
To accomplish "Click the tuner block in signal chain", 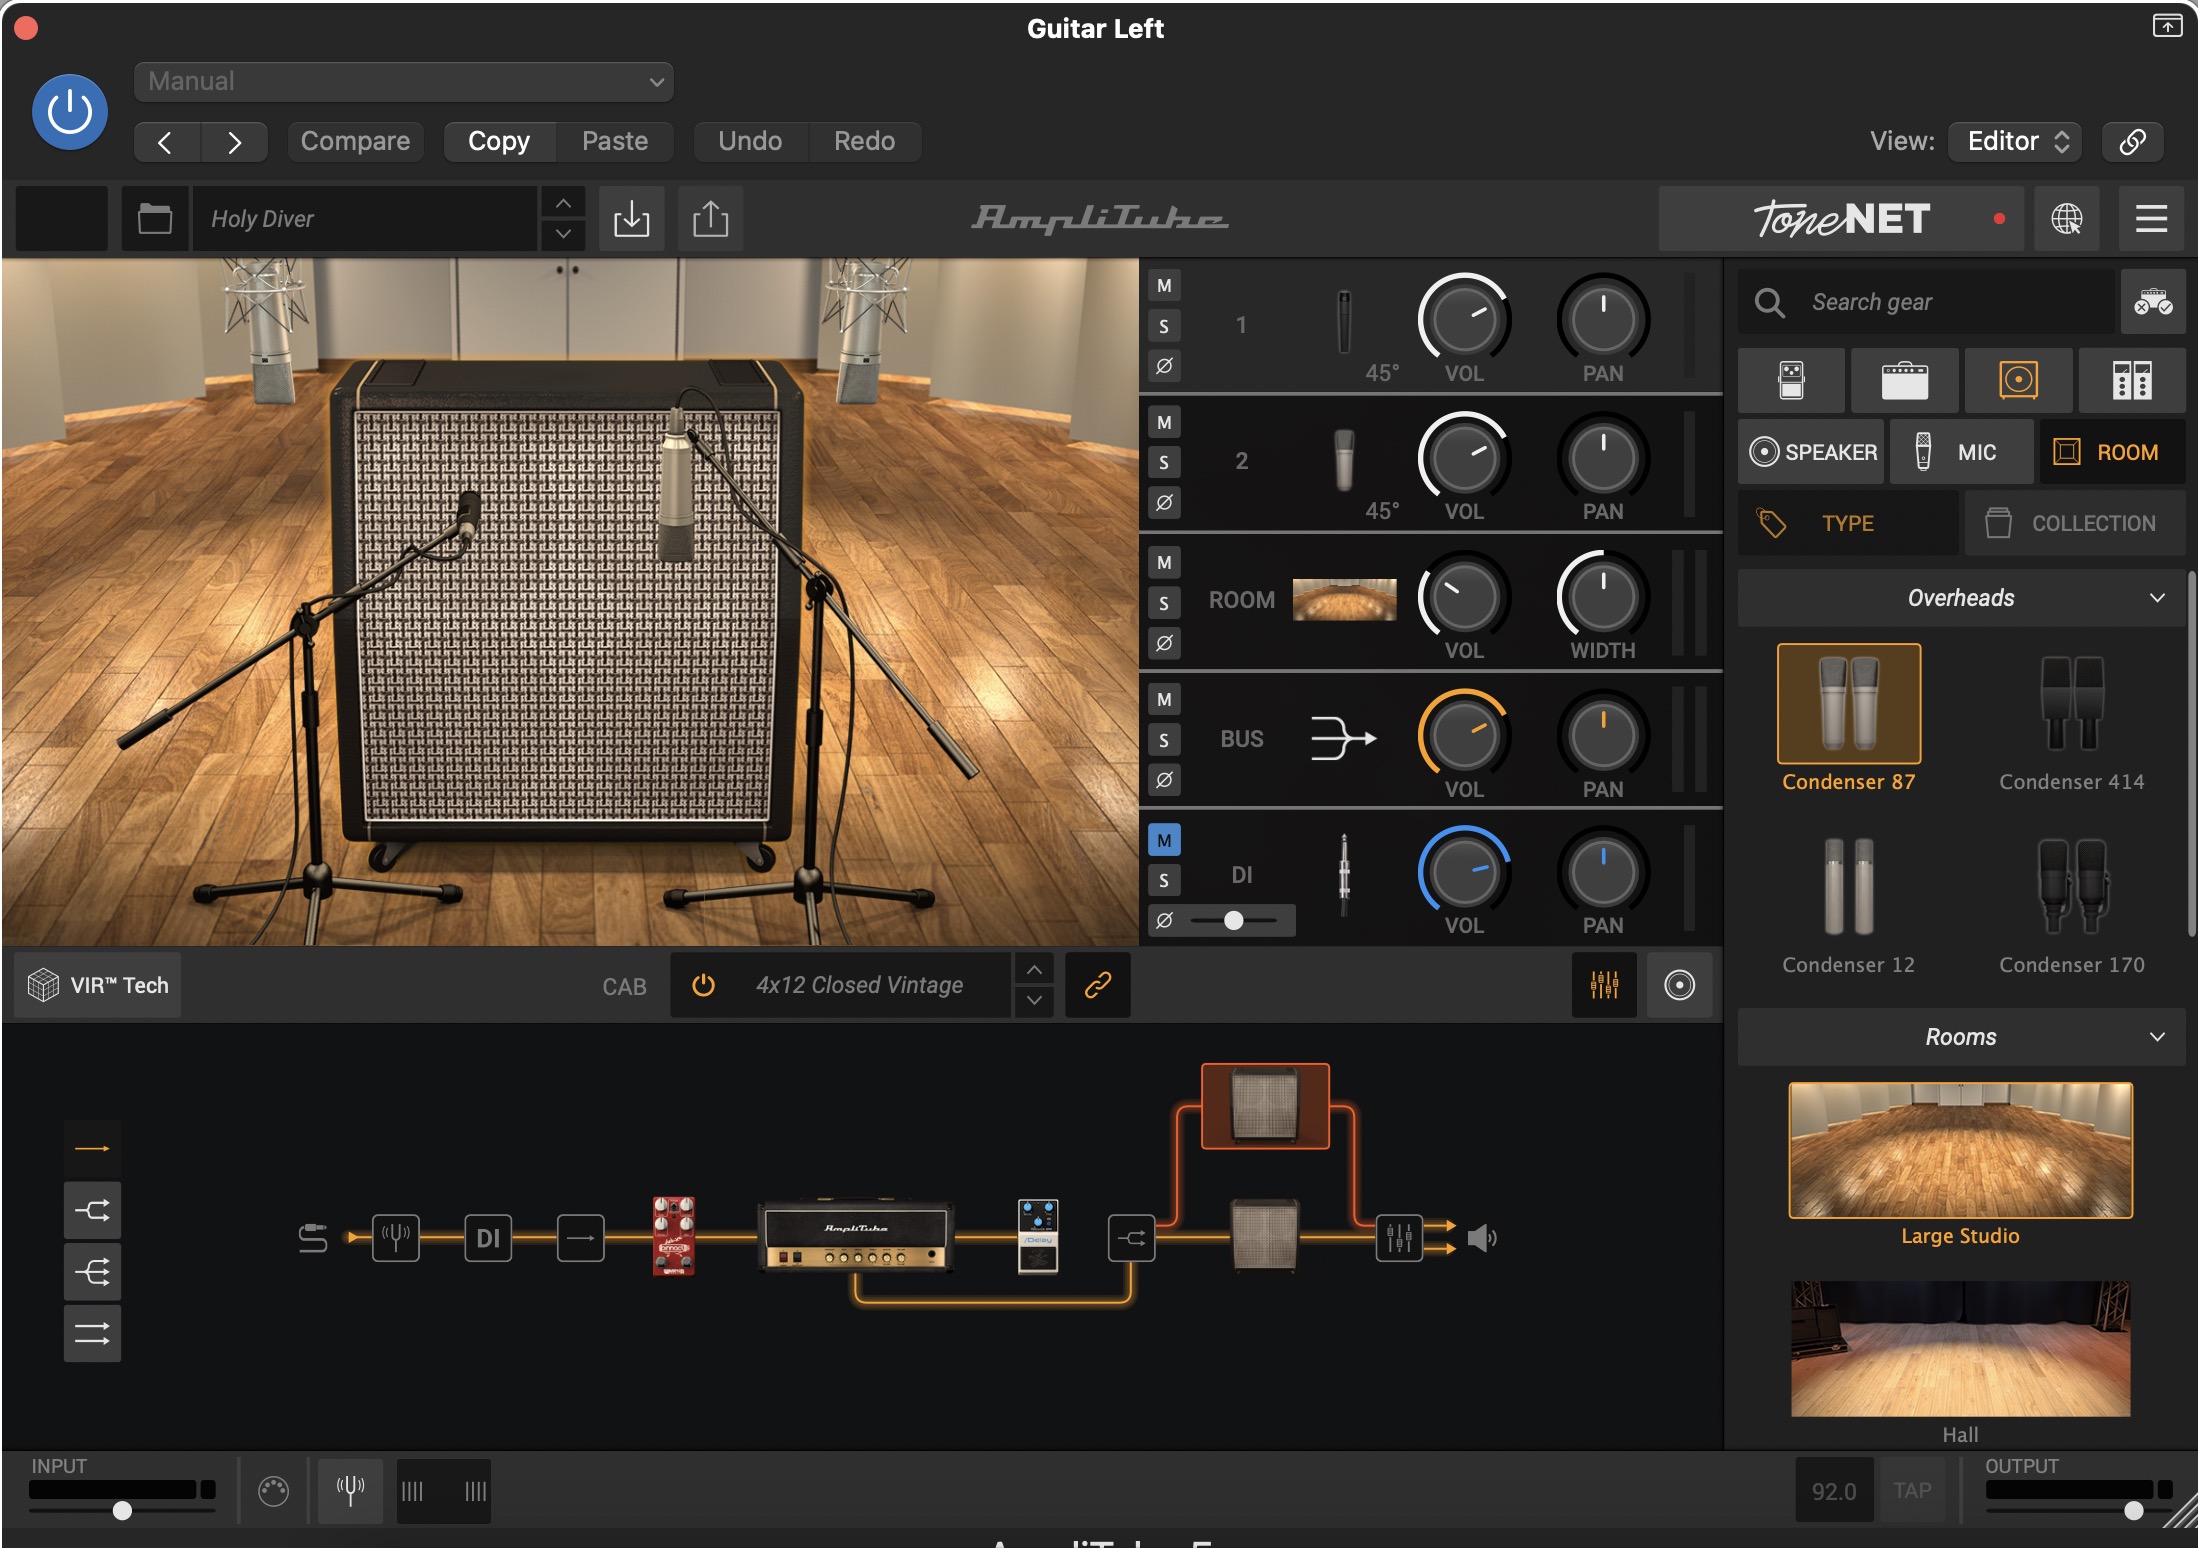I will 395,1238.
